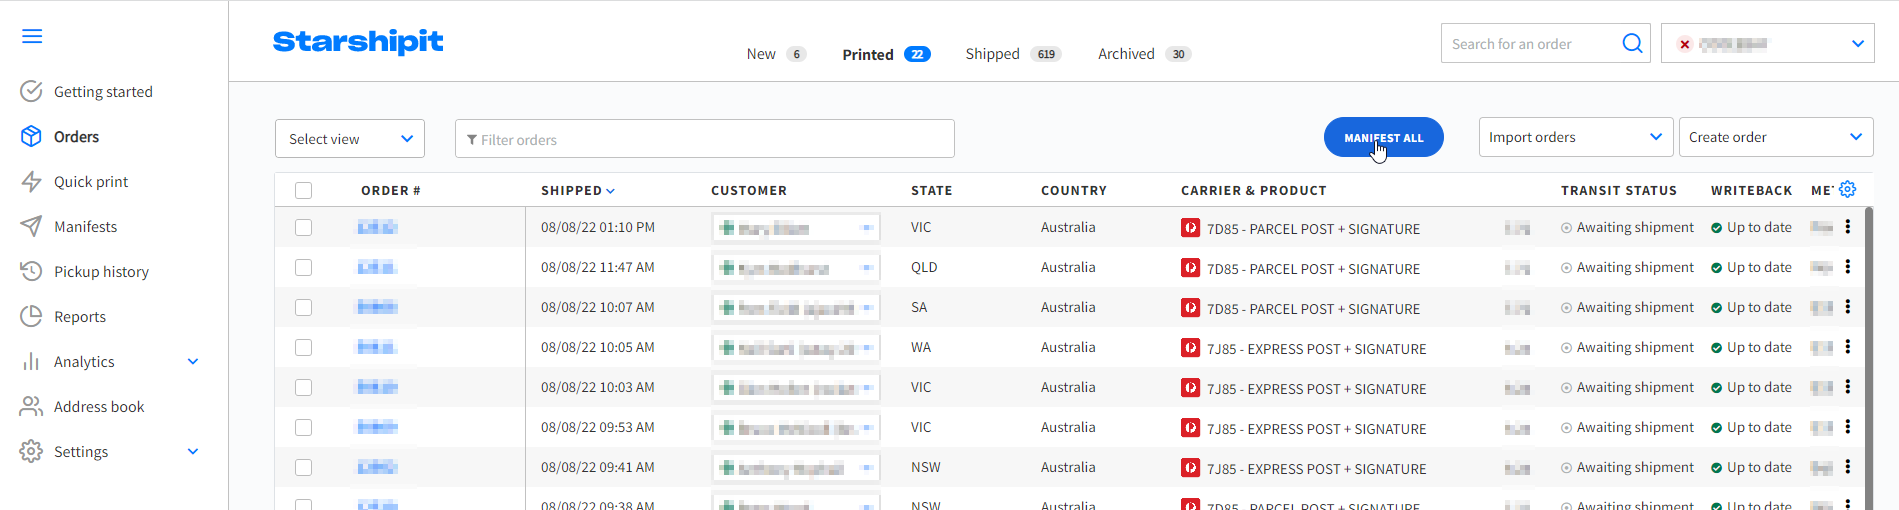This screenshot has height=510, width=1899.
Task: Open order number link on 09:53 AM row
Action: [x=377, y=427]
